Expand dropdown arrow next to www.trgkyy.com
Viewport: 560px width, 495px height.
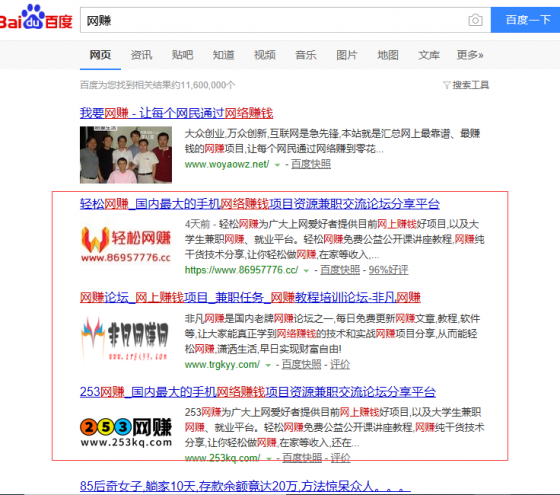click(268, 365)
